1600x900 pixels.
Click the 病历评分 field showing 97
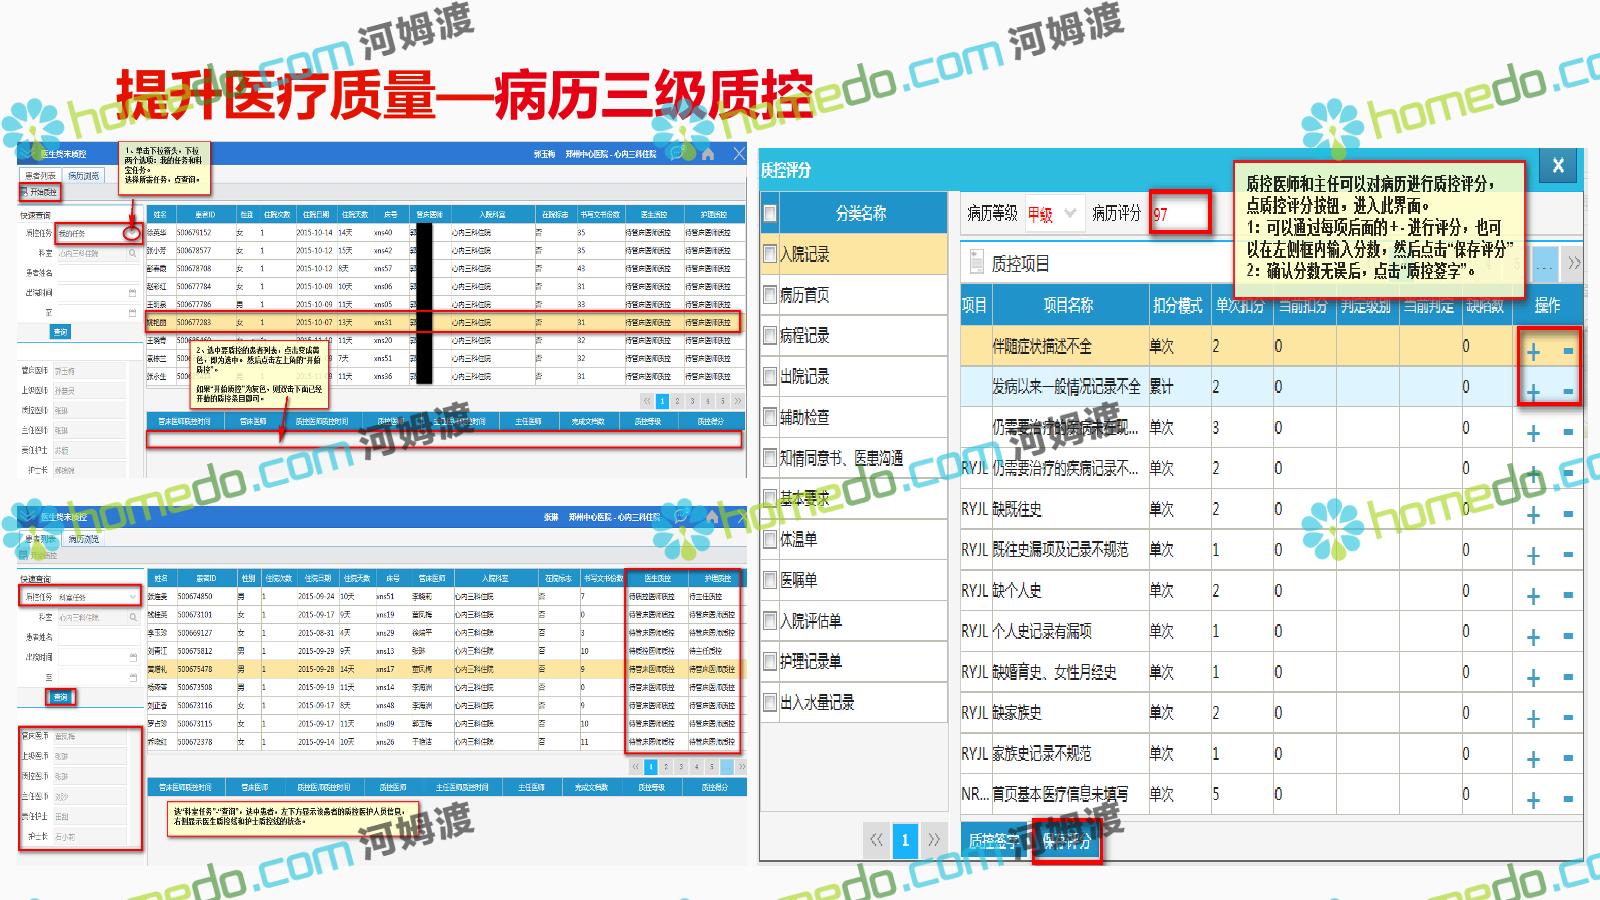click(1179, 214)
